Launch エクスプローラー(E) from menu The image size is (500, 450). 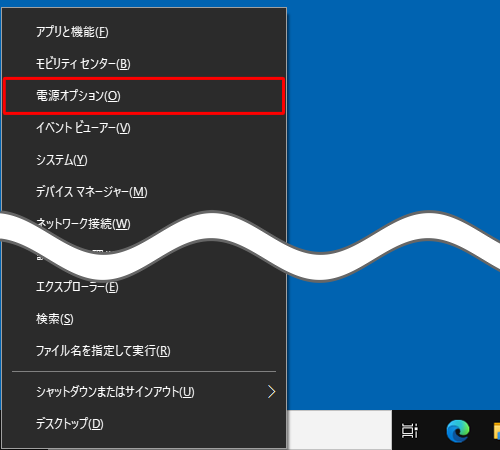pos(144,287)
